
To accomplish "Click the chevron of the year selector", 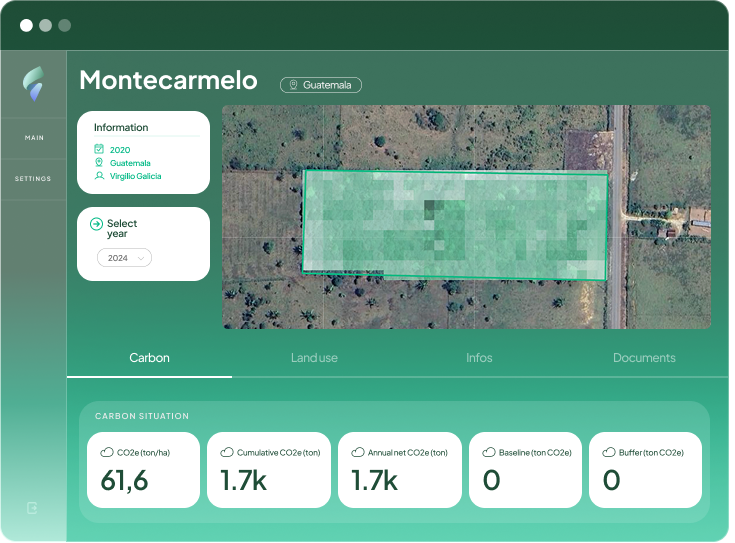I will [x=141, y=258].
